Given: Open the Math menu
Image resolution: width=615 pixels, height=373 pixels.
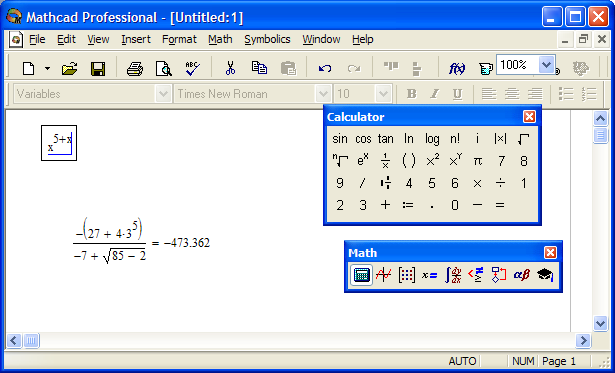Looking at the screenshot, I should [220, 39].
